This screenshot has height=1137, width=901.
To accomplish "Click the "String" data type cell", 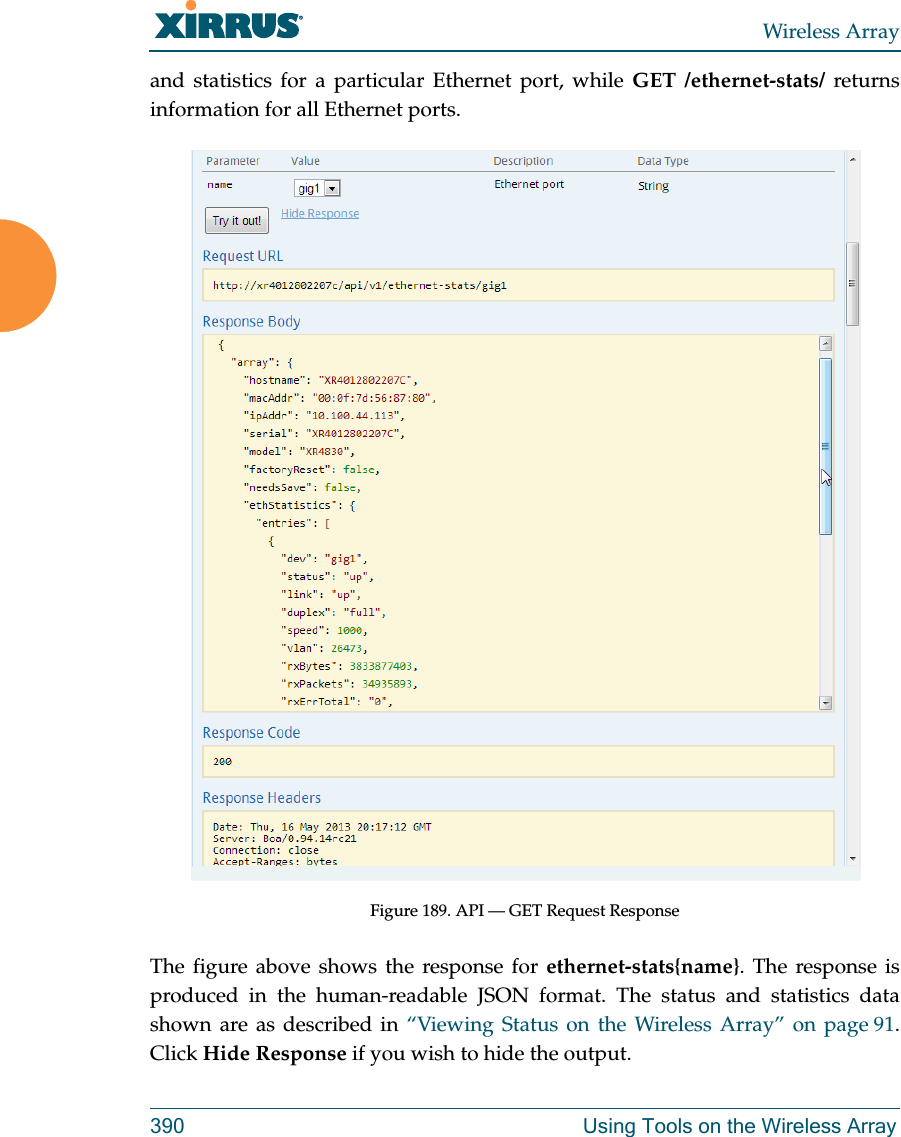I will point(653,186).
